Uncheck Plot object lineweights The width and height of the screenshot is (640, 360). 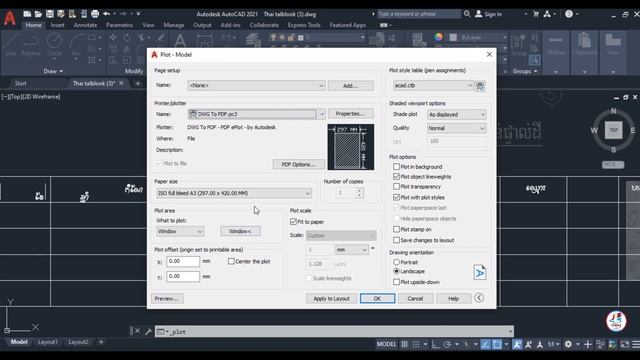coord(396,176)
